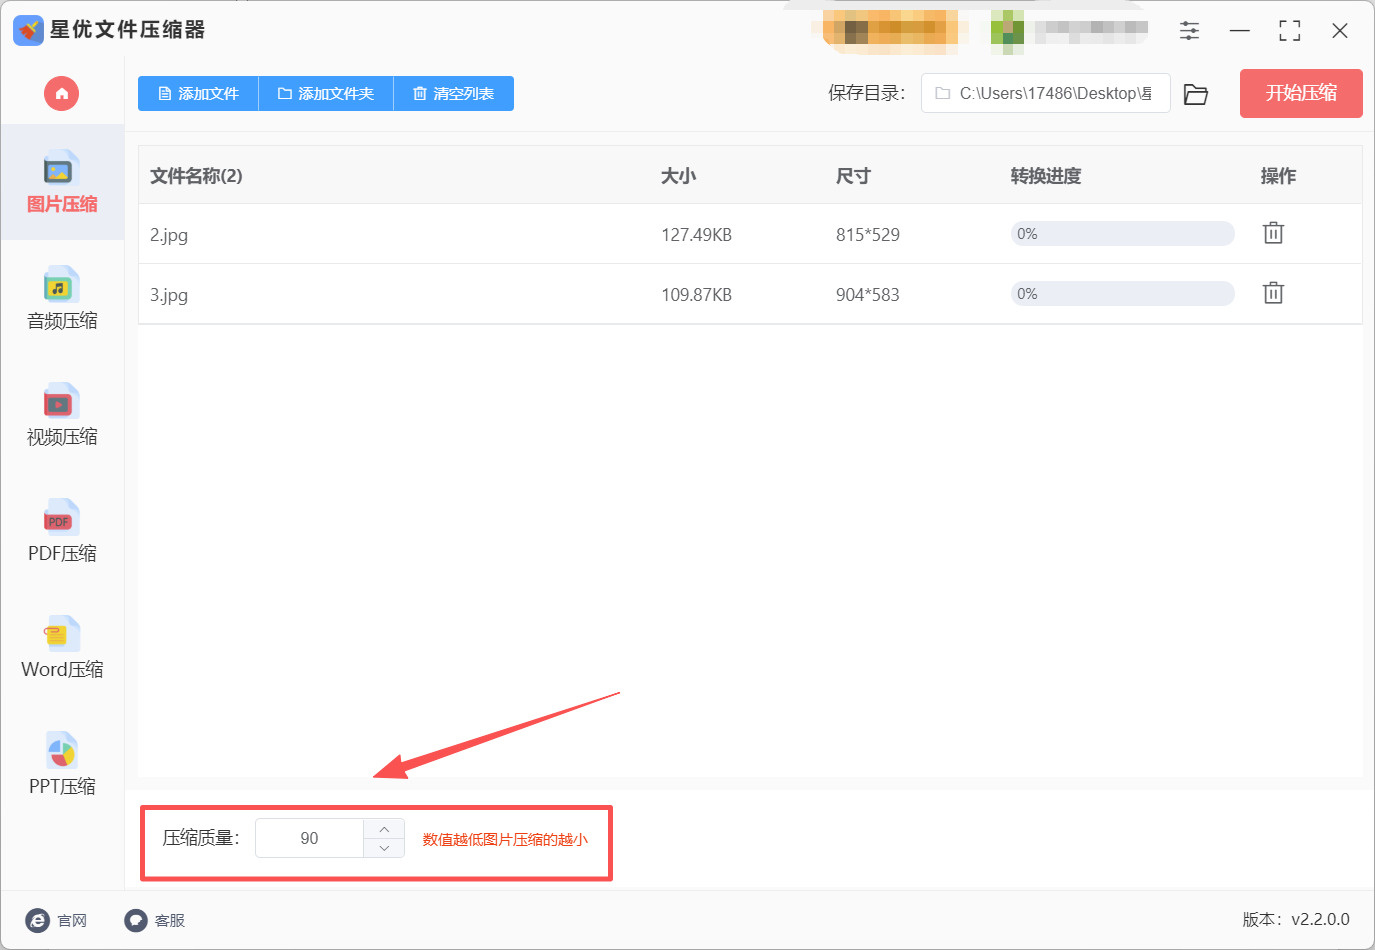Close the application window
The height and width of the screenshot is (950, 1375).
click(1340, 31)
